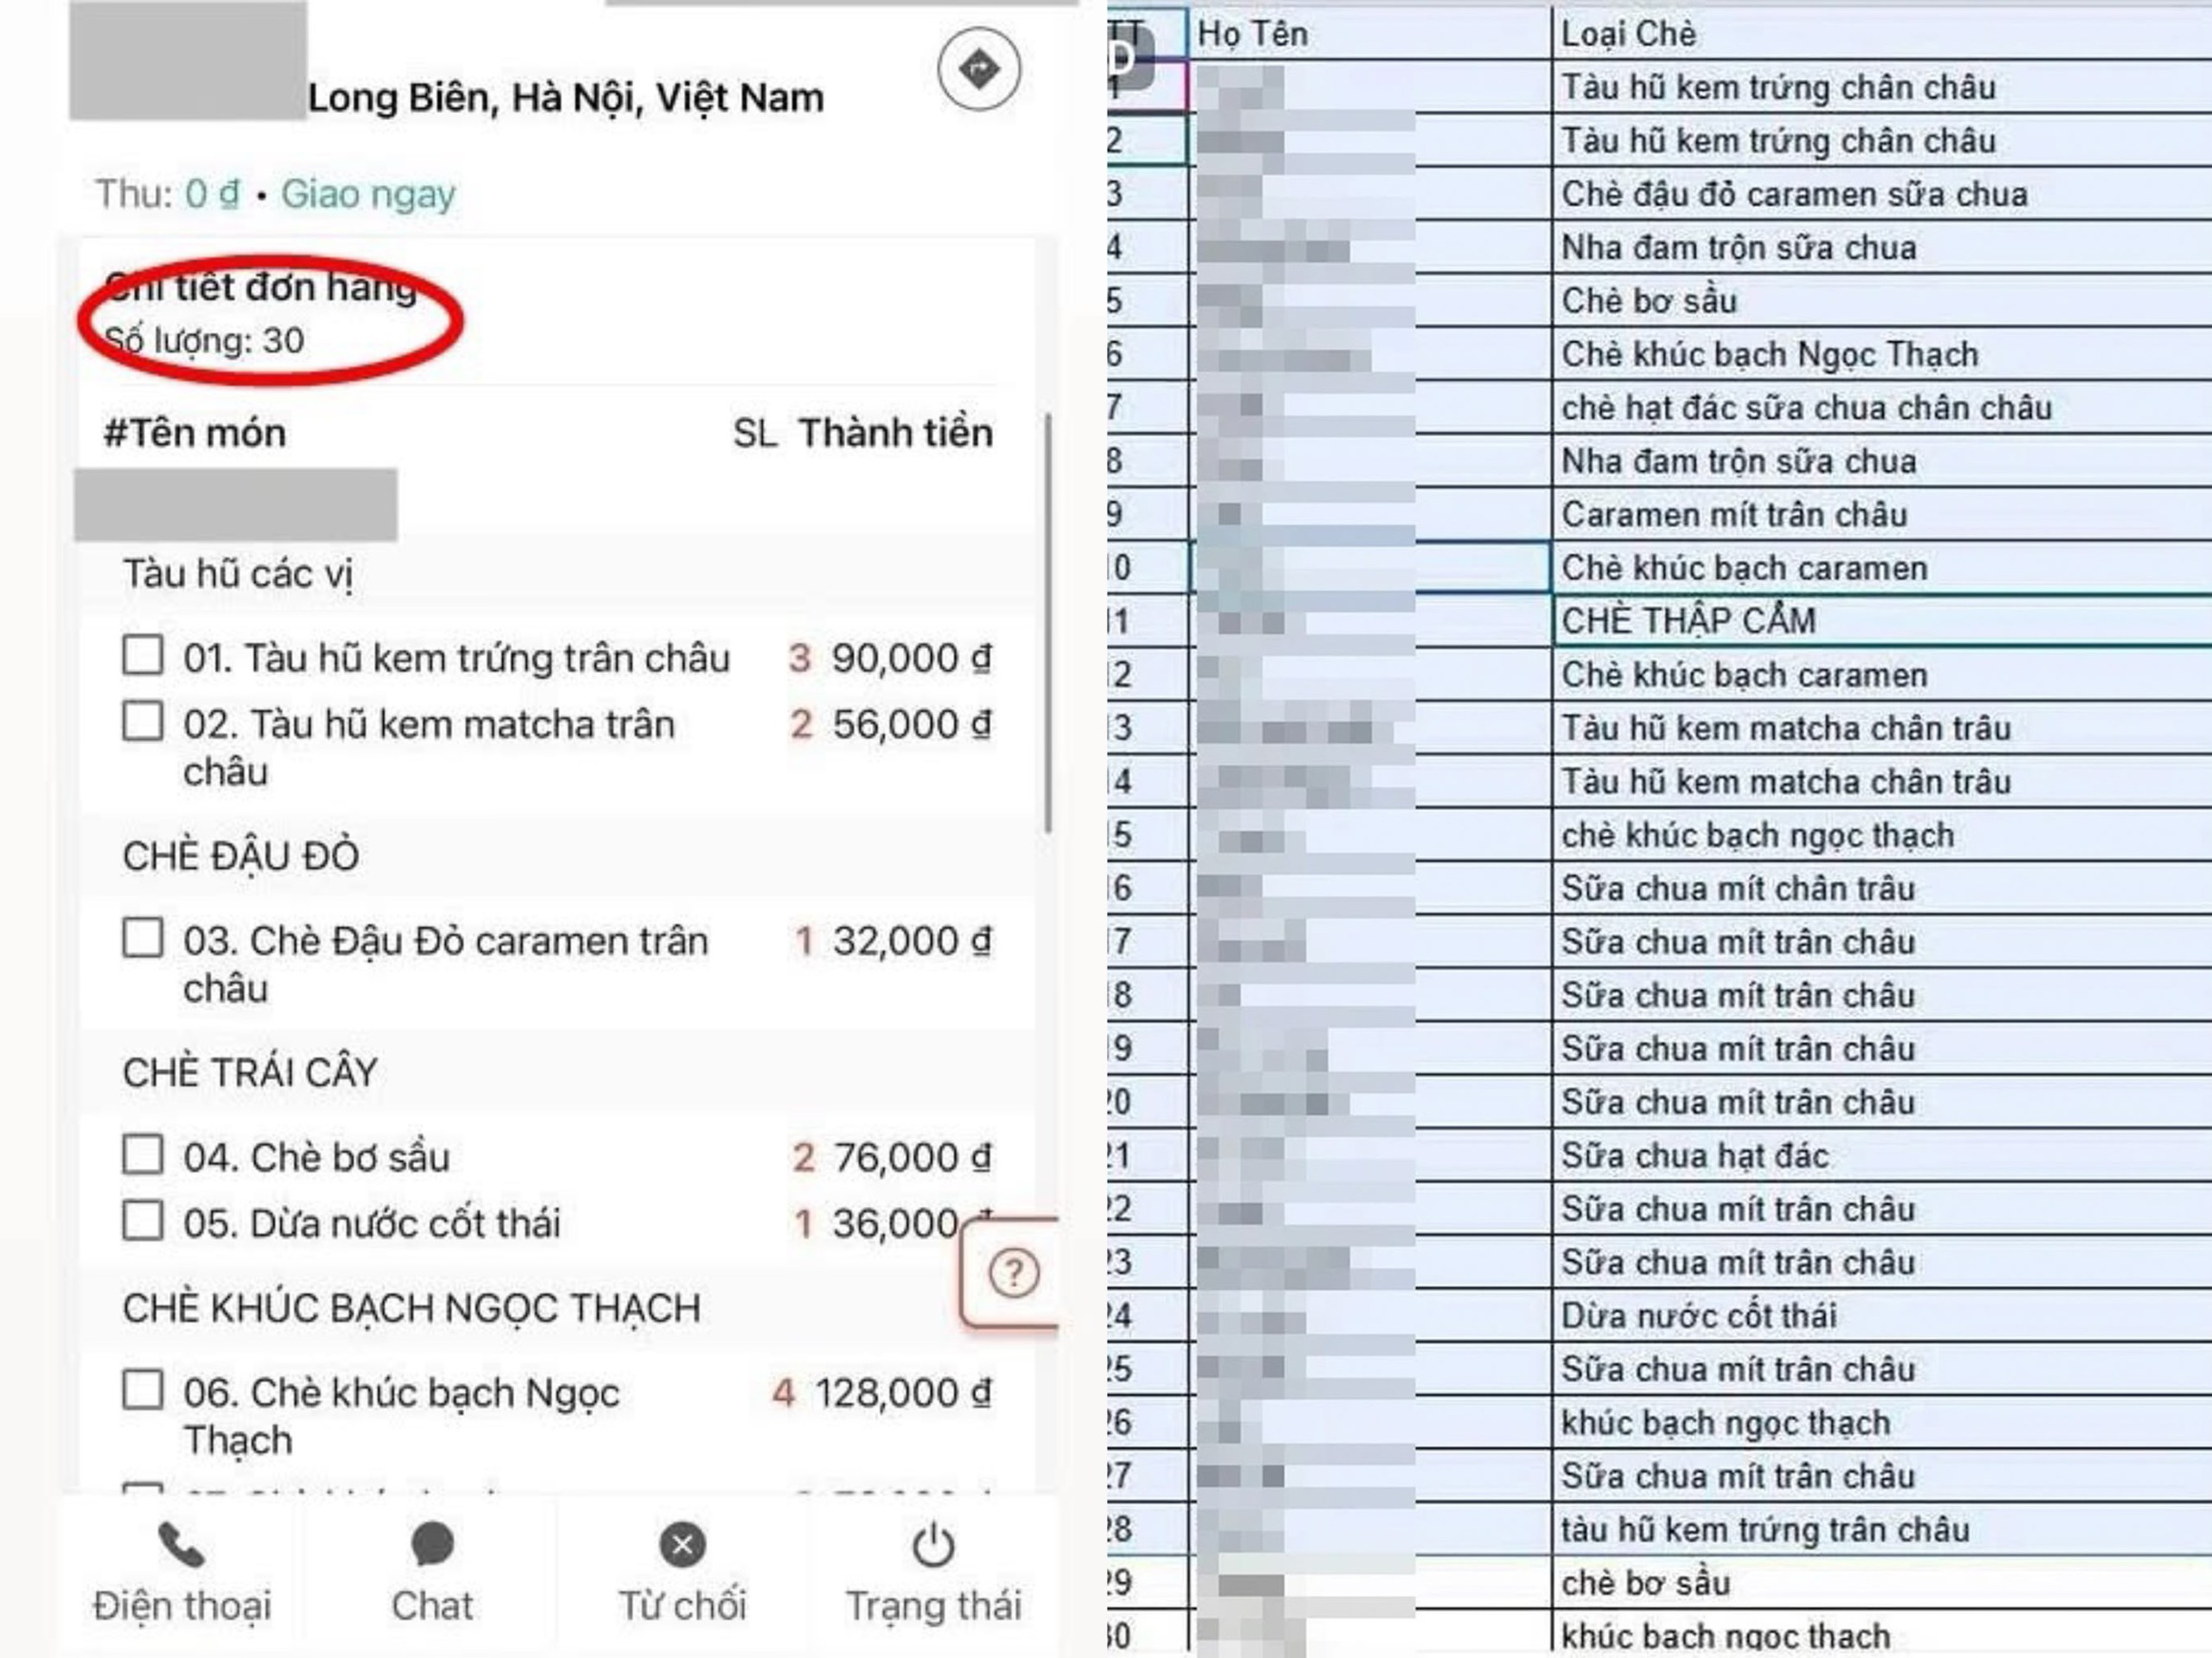
Task: Tap the Từ chối reject icon
Action: point(683,1545)
